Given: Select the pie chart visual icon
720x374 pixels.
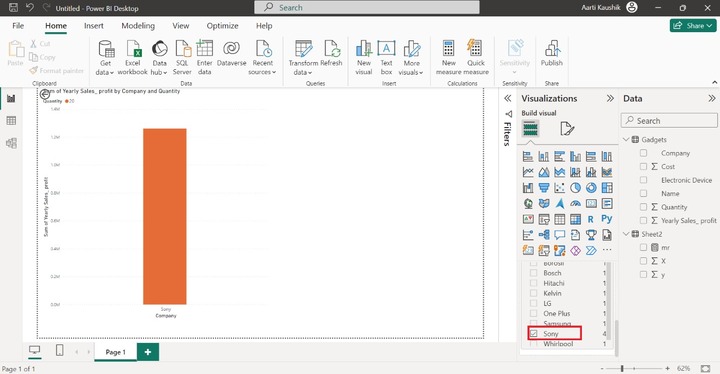Looking at the screenshot, I should pos(575,188).
